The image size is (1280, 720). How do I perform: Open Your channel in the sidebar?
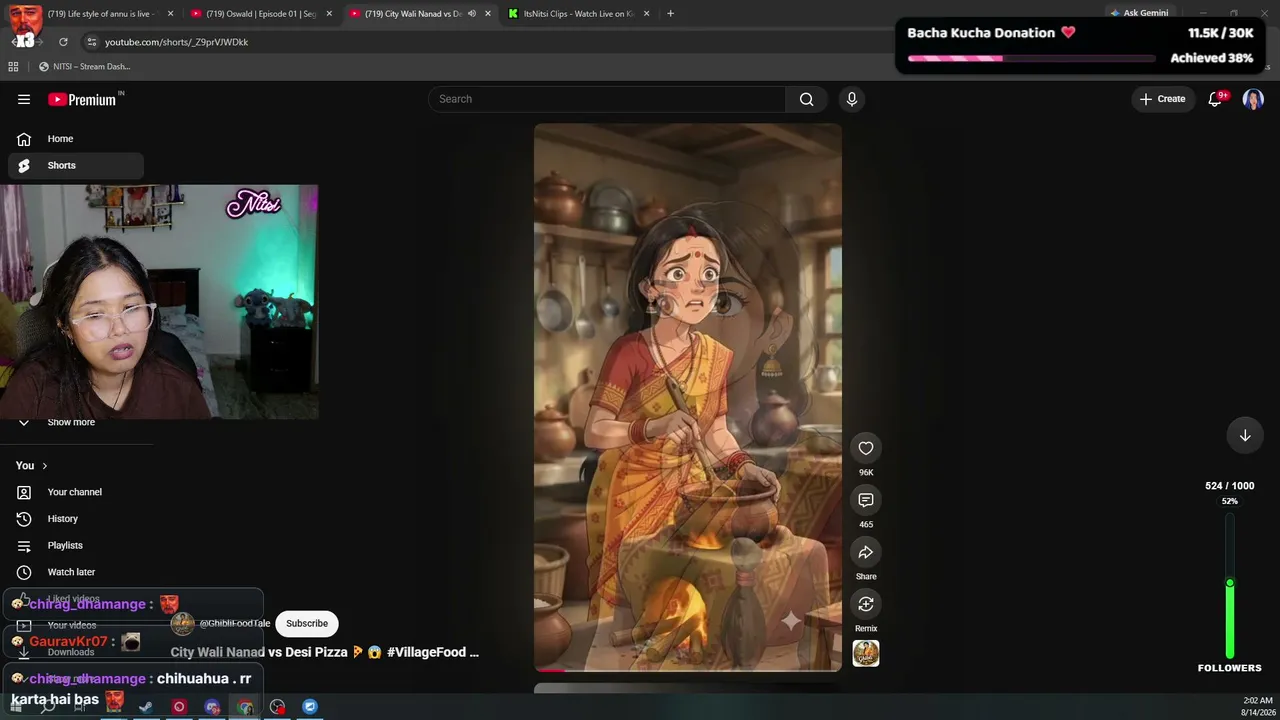coord(75,492)
